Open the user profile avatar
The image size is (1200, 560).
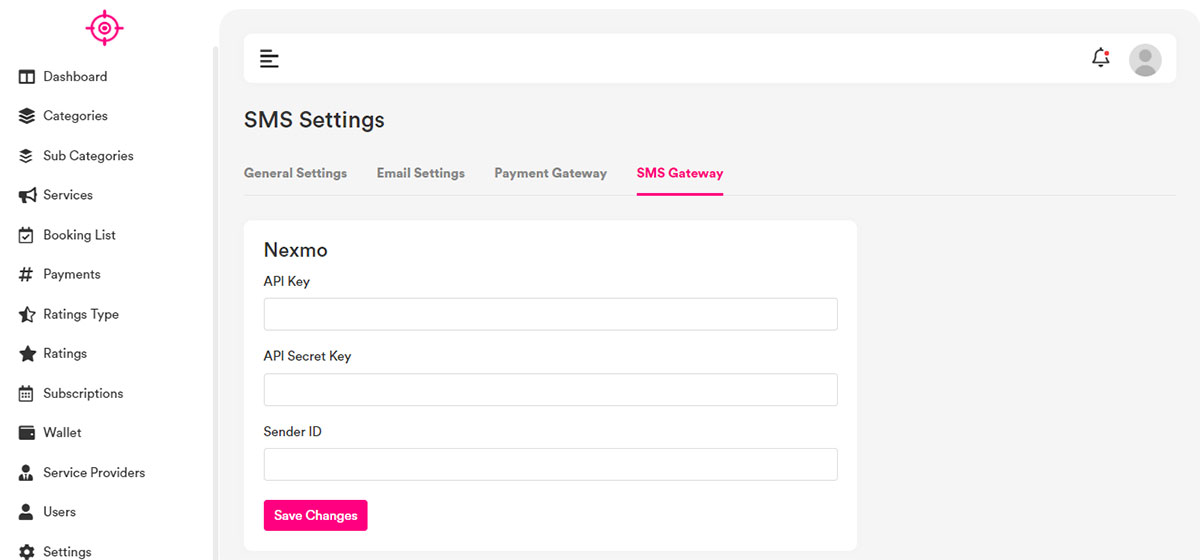(x=1144, y=60)
